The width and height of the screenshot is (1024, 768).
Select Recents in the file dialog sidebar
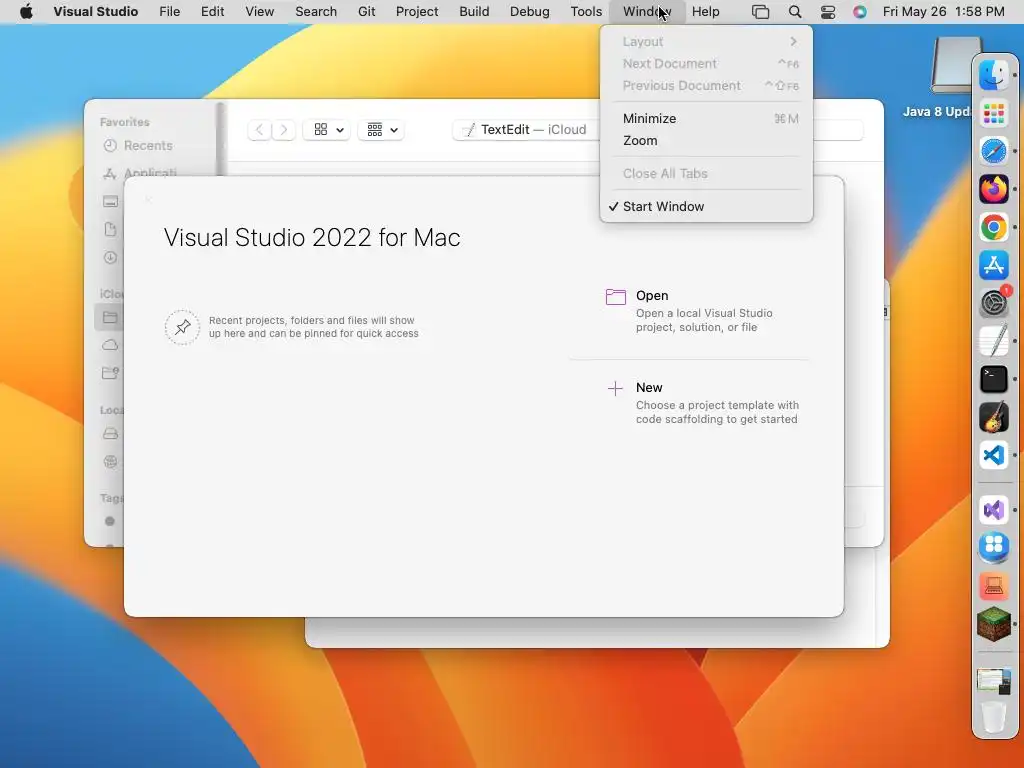pyautogui.click(x=148, y=146)
